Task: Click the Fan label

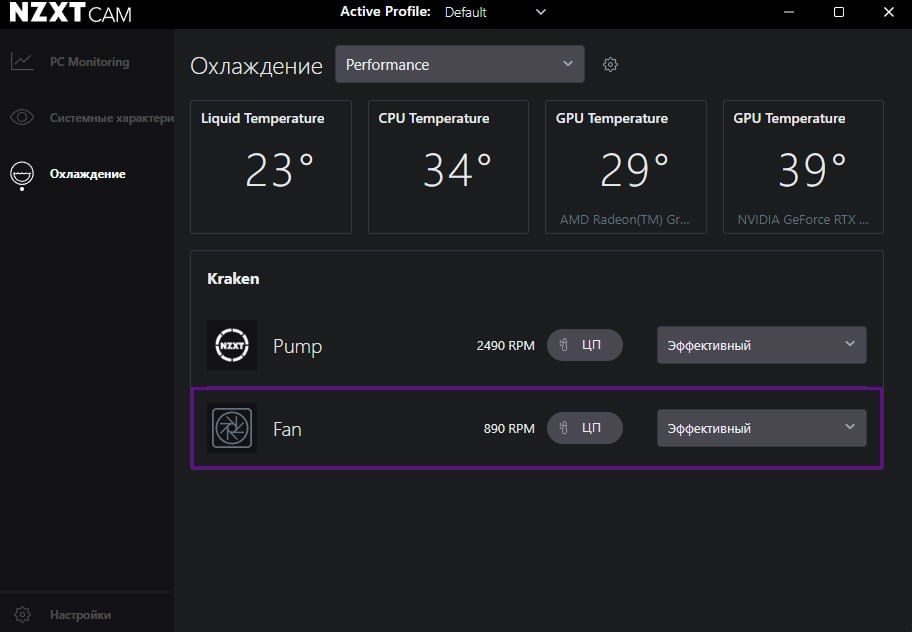Action: tap(287, 429)
